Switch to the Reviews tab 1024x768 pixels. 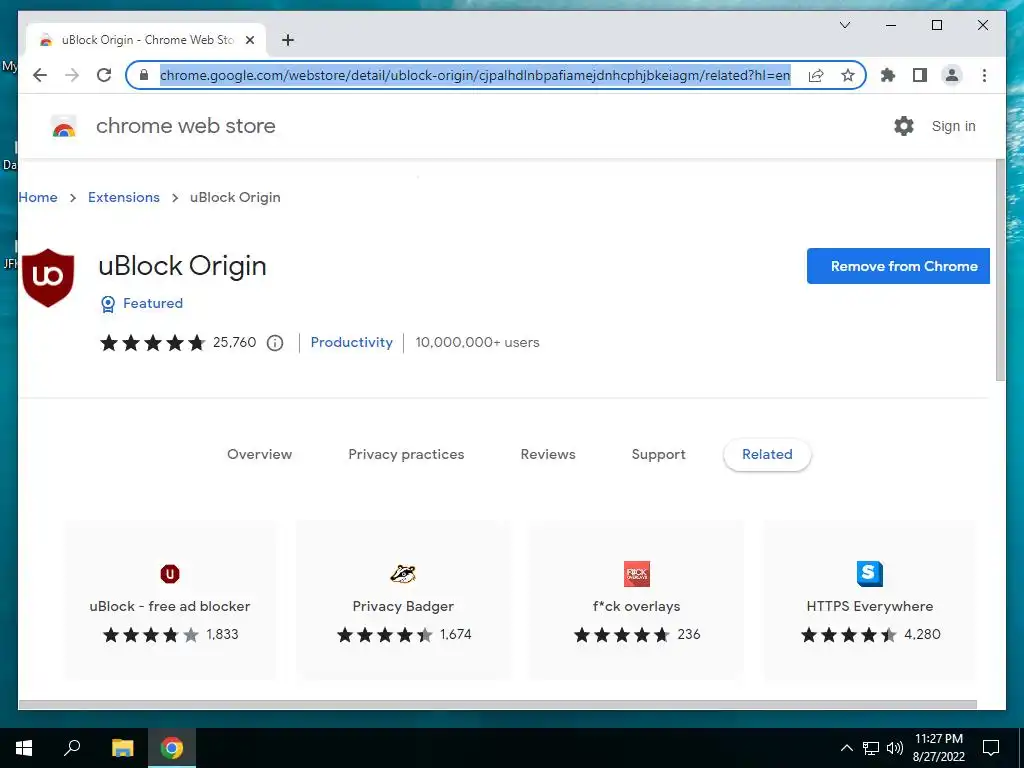coord(548,455)
